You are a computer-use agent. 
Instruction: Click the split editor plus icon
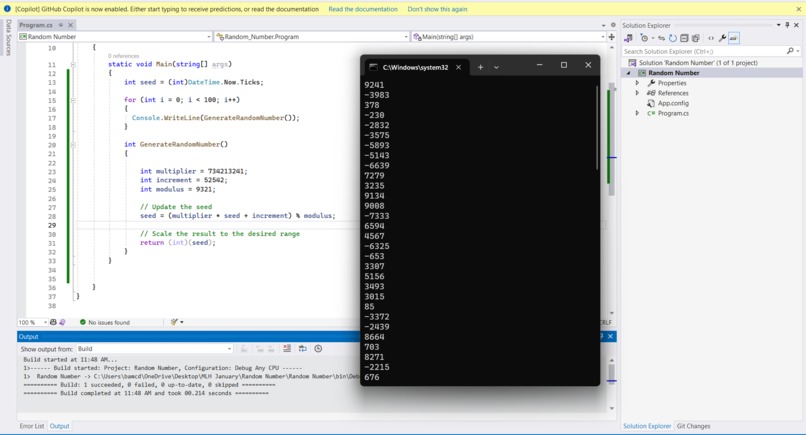(x=612, y=37)
